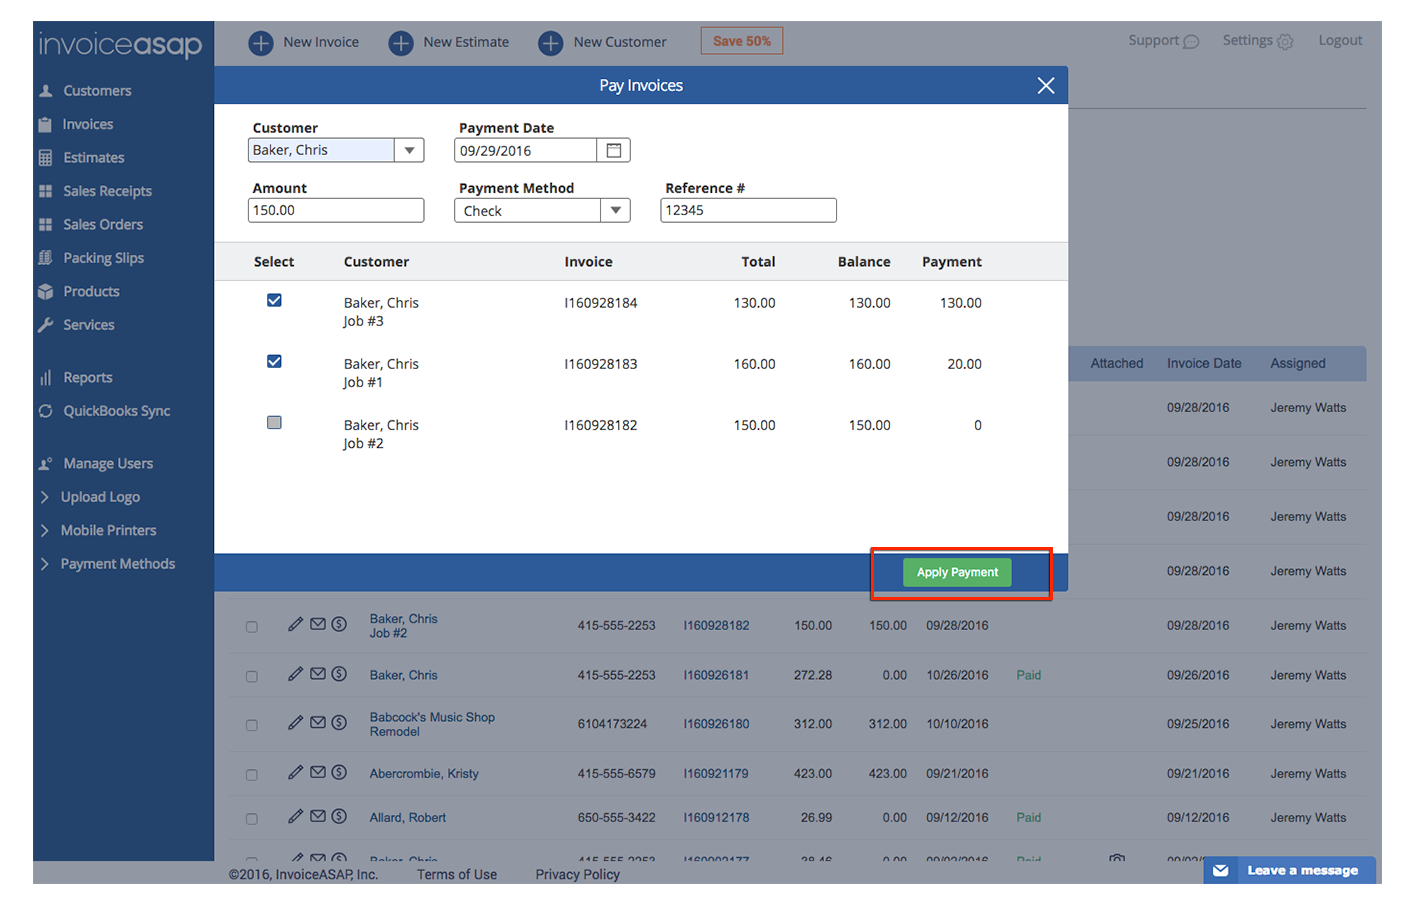The image size is (1411, 899).
Task: Uncheck the Job #1 invoice checkbox
Action: point(274,362)
